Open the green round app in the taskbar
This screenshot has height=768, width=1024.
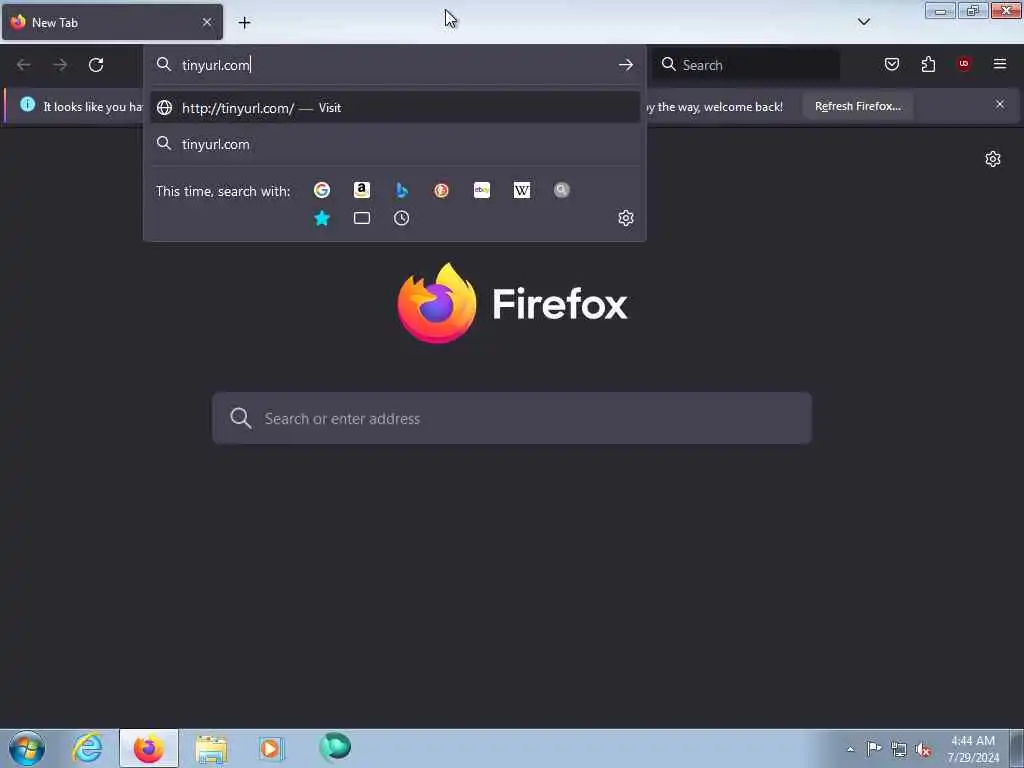pyautogui.click(x=334, y=747)
